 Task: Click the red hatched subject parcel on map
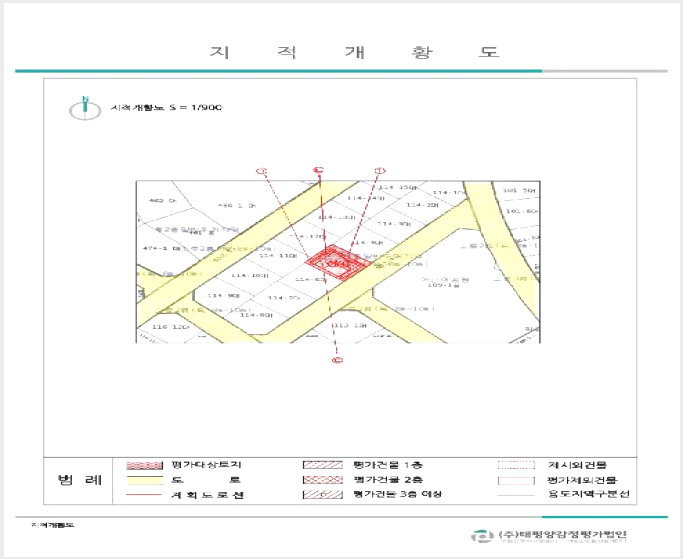click(338, 263)
